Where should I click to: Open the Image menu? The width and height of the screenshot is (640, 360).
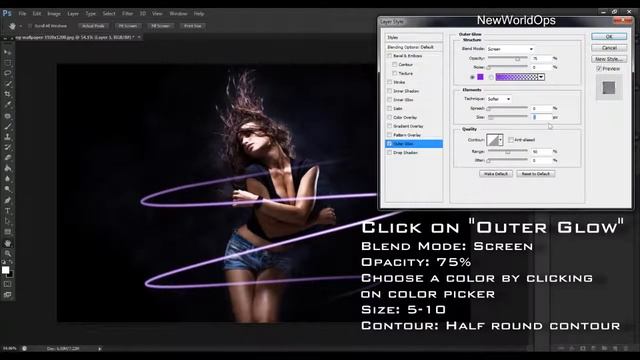tap(54, 13)
